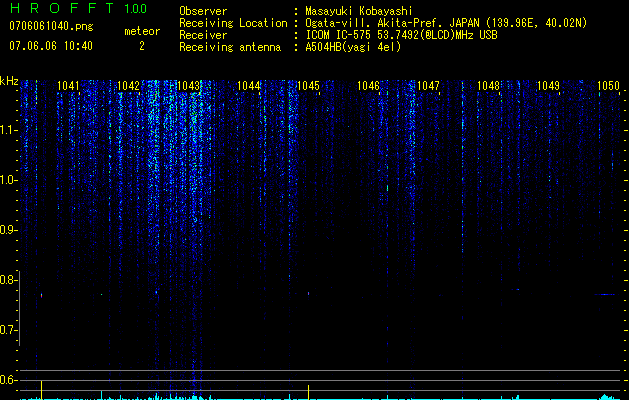Click the yellow meteor spike near 1045
This screenshot has width=629, height=400.
coord(308,392)
